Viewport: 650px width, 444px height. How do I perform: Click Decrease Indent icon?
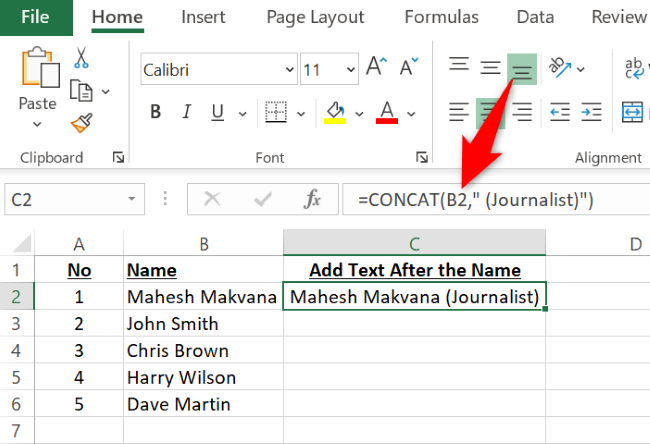[560, 112]
